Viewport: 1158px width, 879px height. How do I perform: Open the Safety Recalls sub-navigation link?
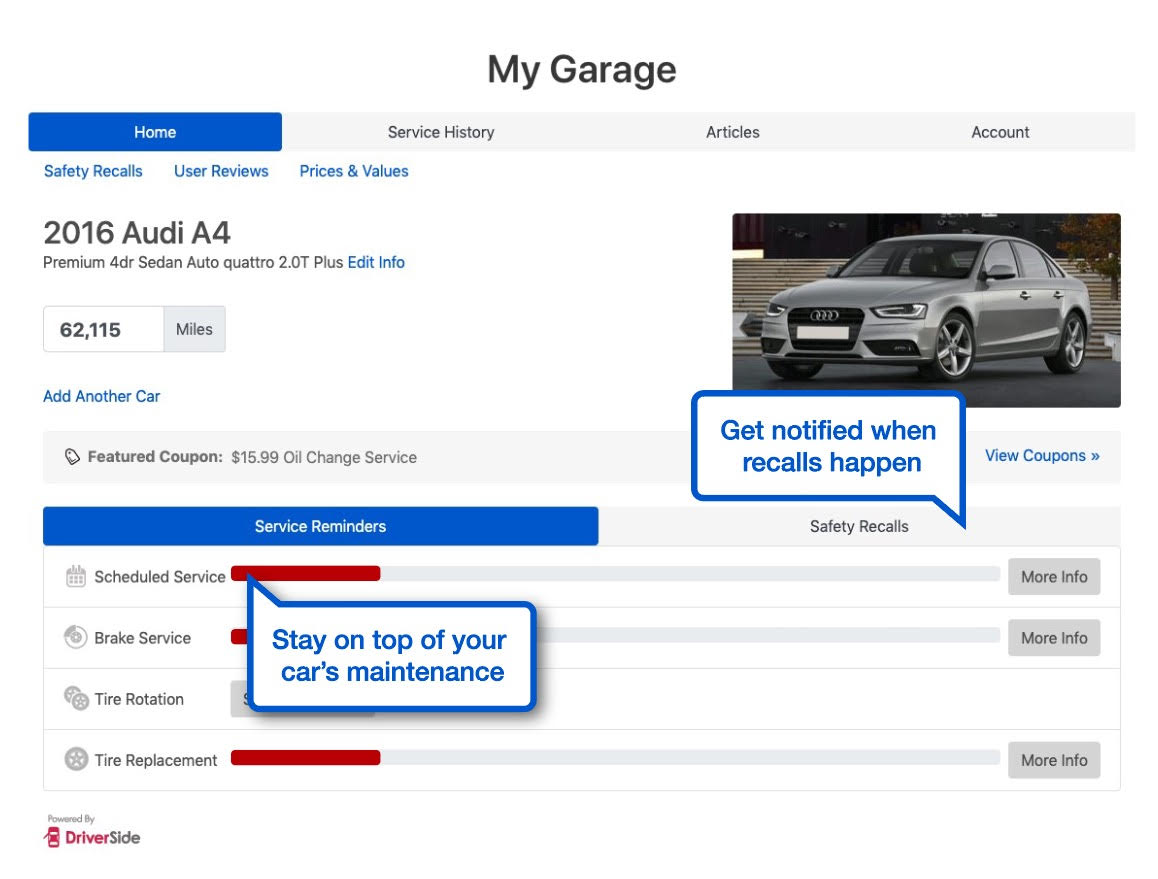[x=93, y=171]
